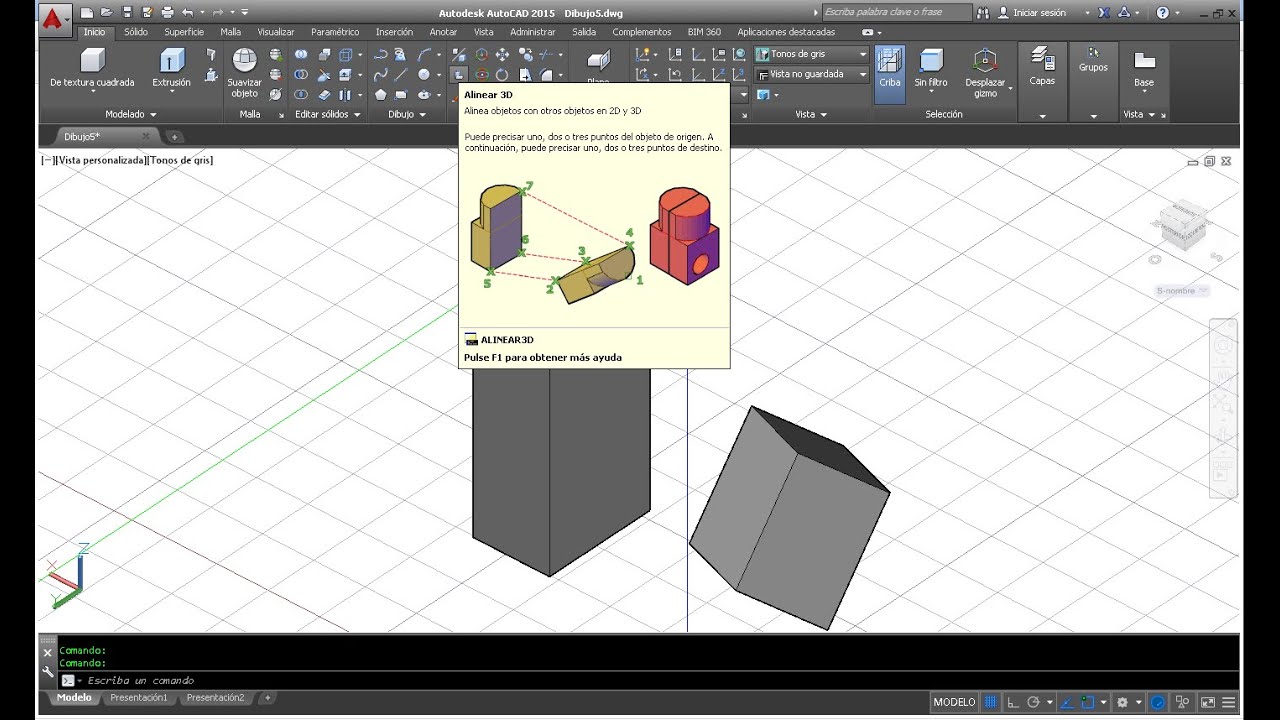Click the Open file icon in quick access toolbar
This screenshot has height=720, width=1280.
pos(107,13)
